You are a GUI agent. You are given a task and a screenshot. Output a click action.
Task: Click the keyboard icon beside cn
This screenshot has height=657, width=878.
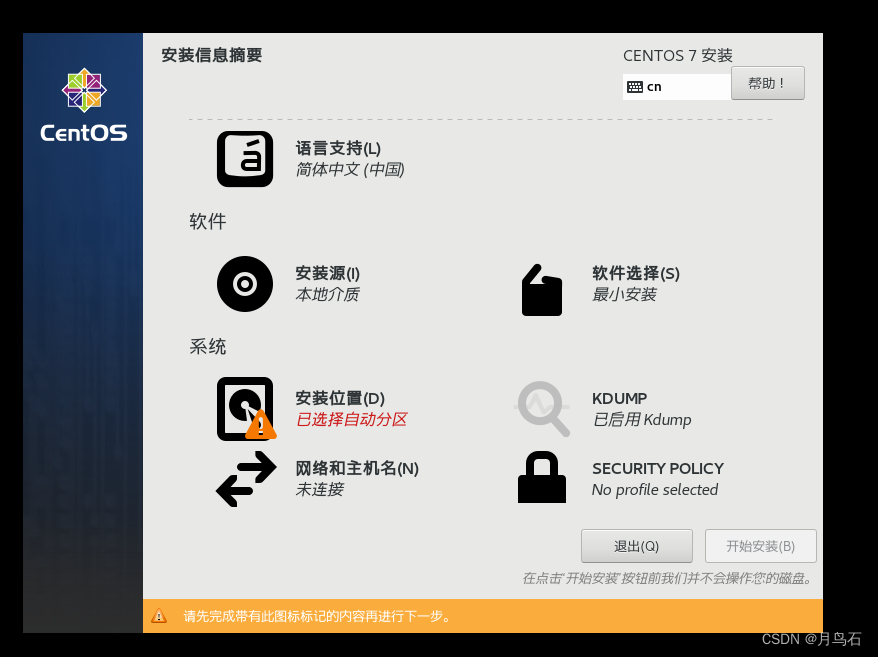[x=634, y=87]
